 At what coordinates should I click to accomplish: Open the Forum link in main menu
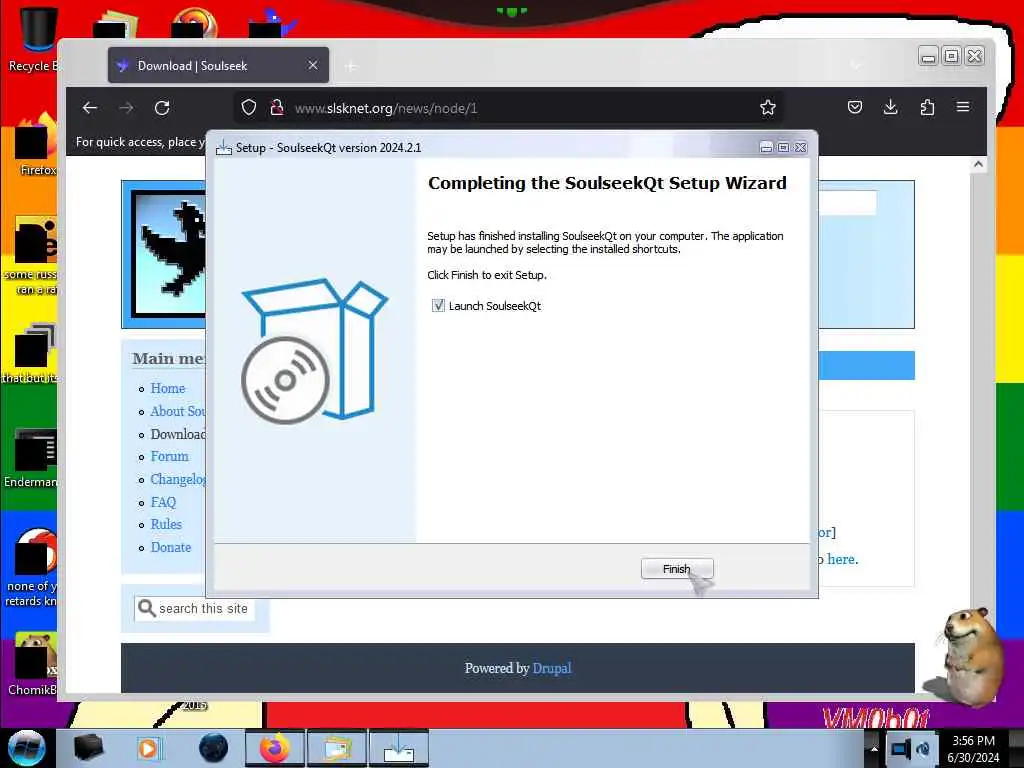coord(169,456)
